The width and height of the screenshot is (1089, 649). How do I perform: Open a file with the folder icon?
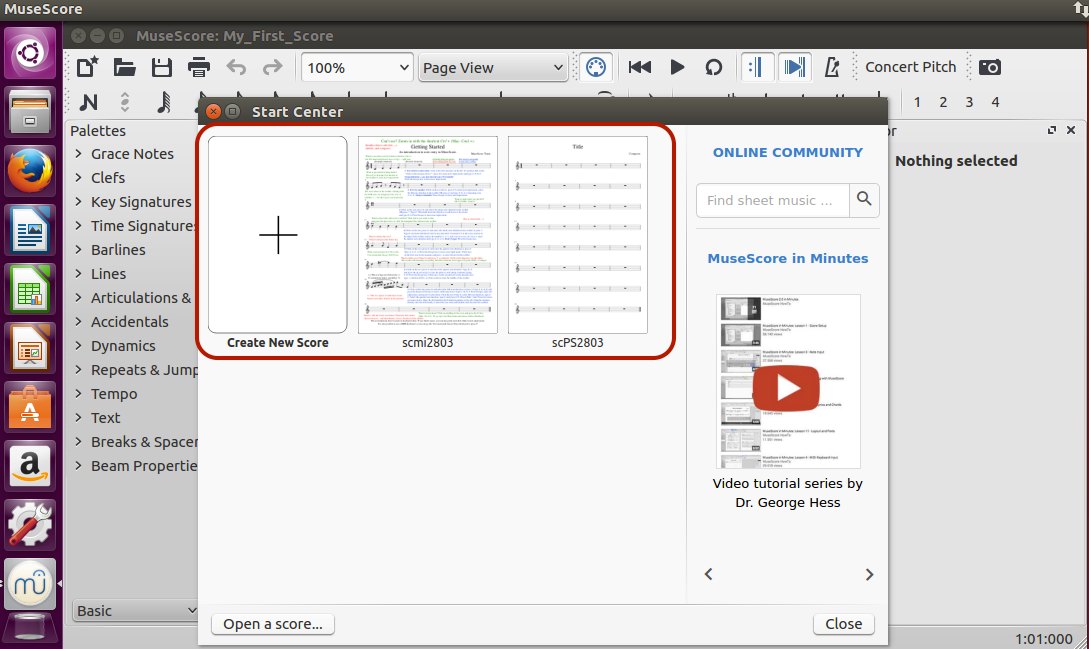(124, 67)
